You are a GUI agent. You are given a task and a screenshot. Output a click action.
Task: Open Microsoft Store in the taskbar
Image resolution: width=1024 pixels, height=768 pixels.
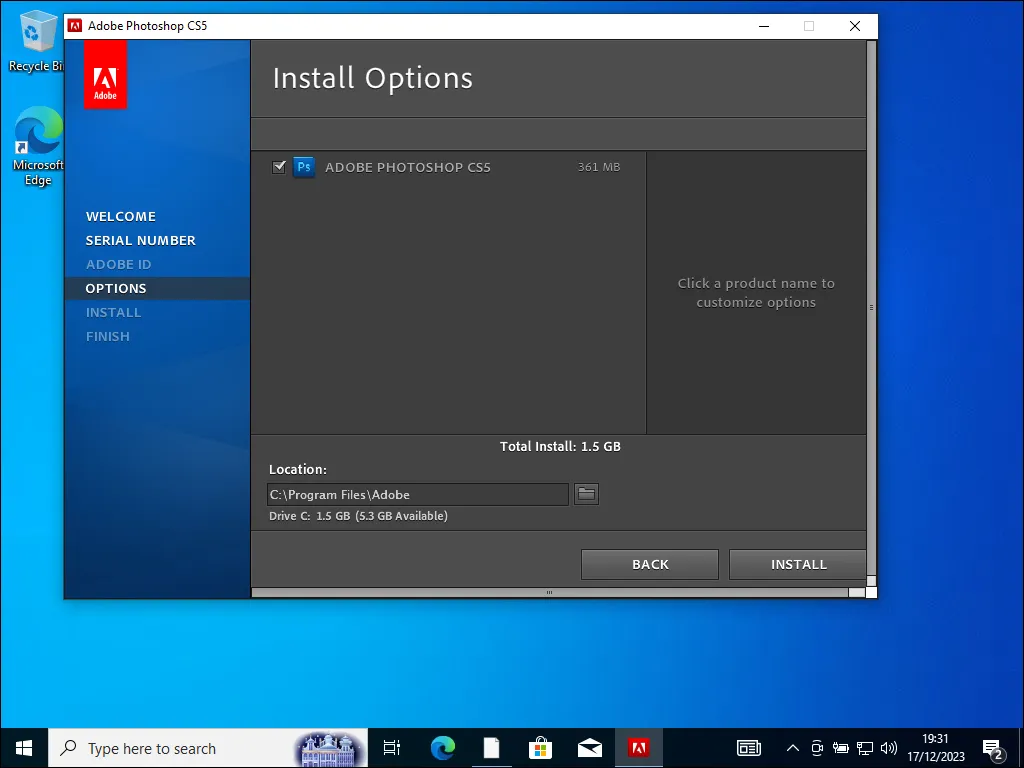click(540, 748)
